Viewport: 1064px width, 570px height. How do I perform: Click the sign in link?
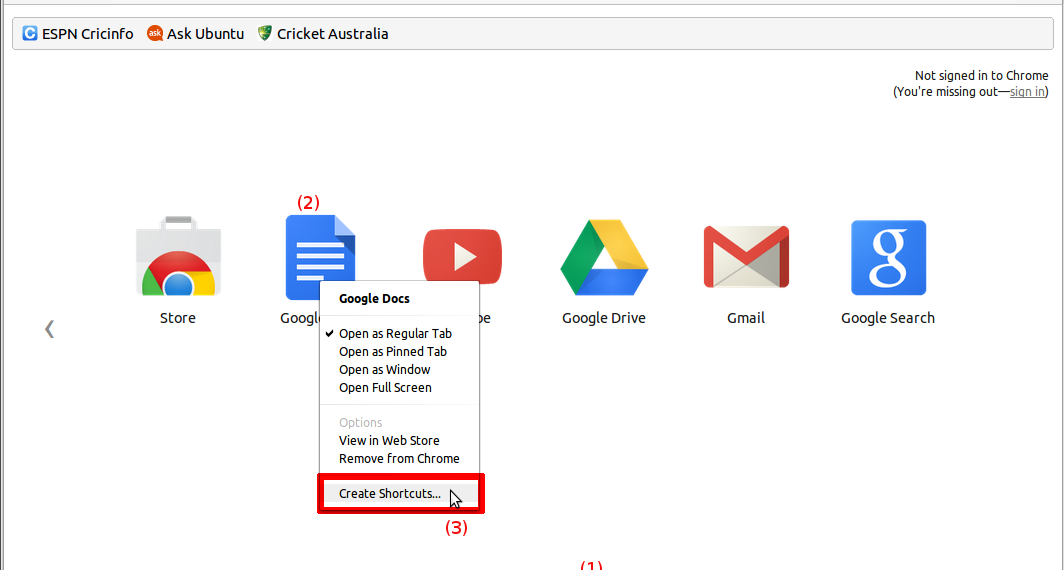[1027, 92]
